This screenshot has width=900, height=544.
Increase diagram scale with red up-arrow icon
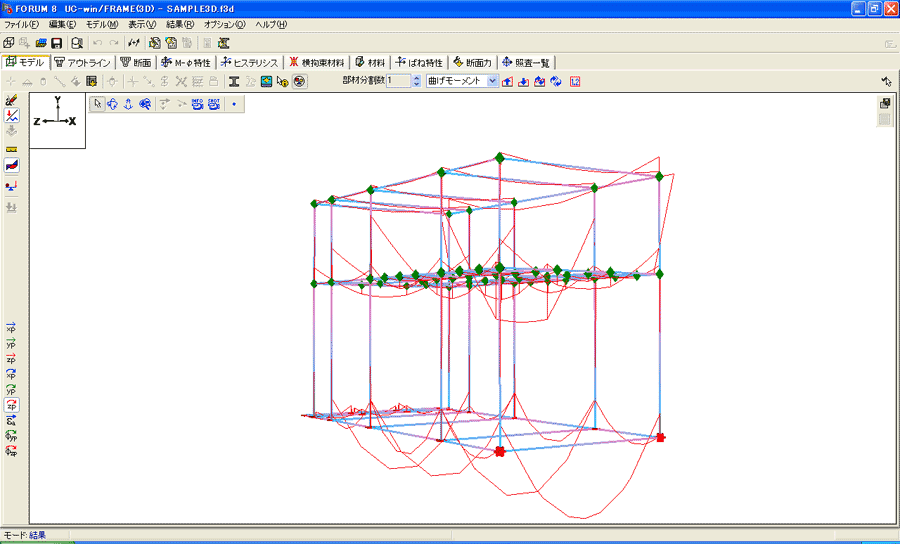[x=507, y=81]
